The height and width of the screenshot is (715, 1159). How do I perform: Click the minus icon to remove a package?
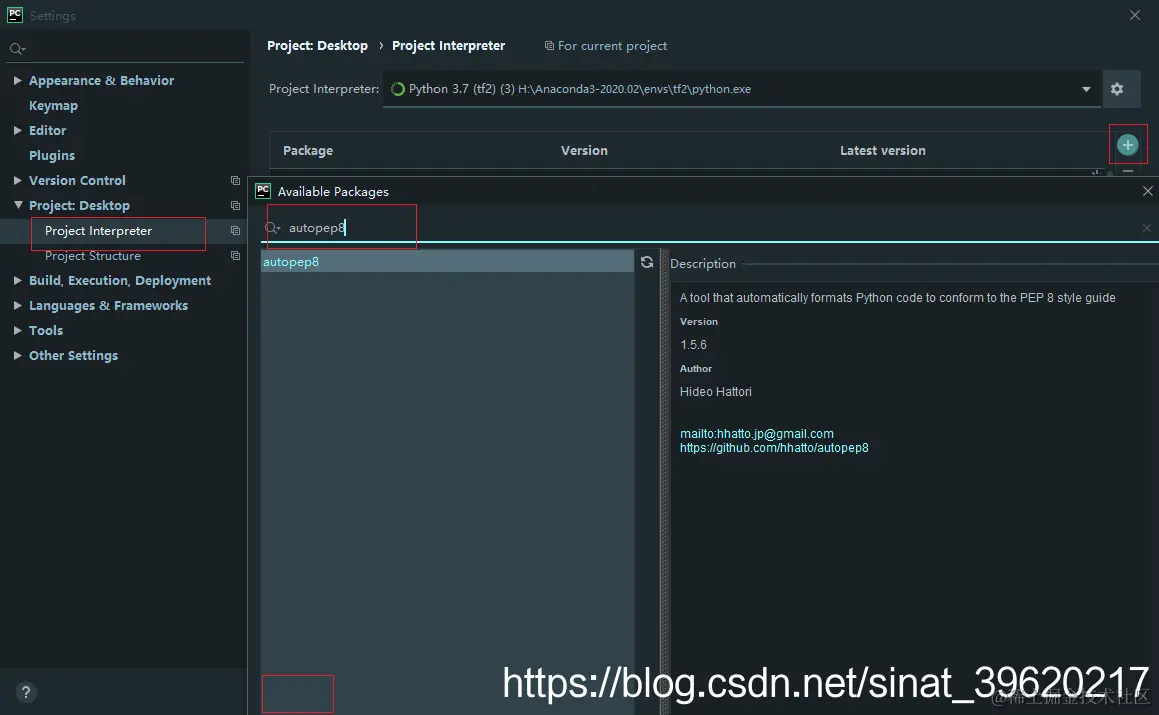1128,172
